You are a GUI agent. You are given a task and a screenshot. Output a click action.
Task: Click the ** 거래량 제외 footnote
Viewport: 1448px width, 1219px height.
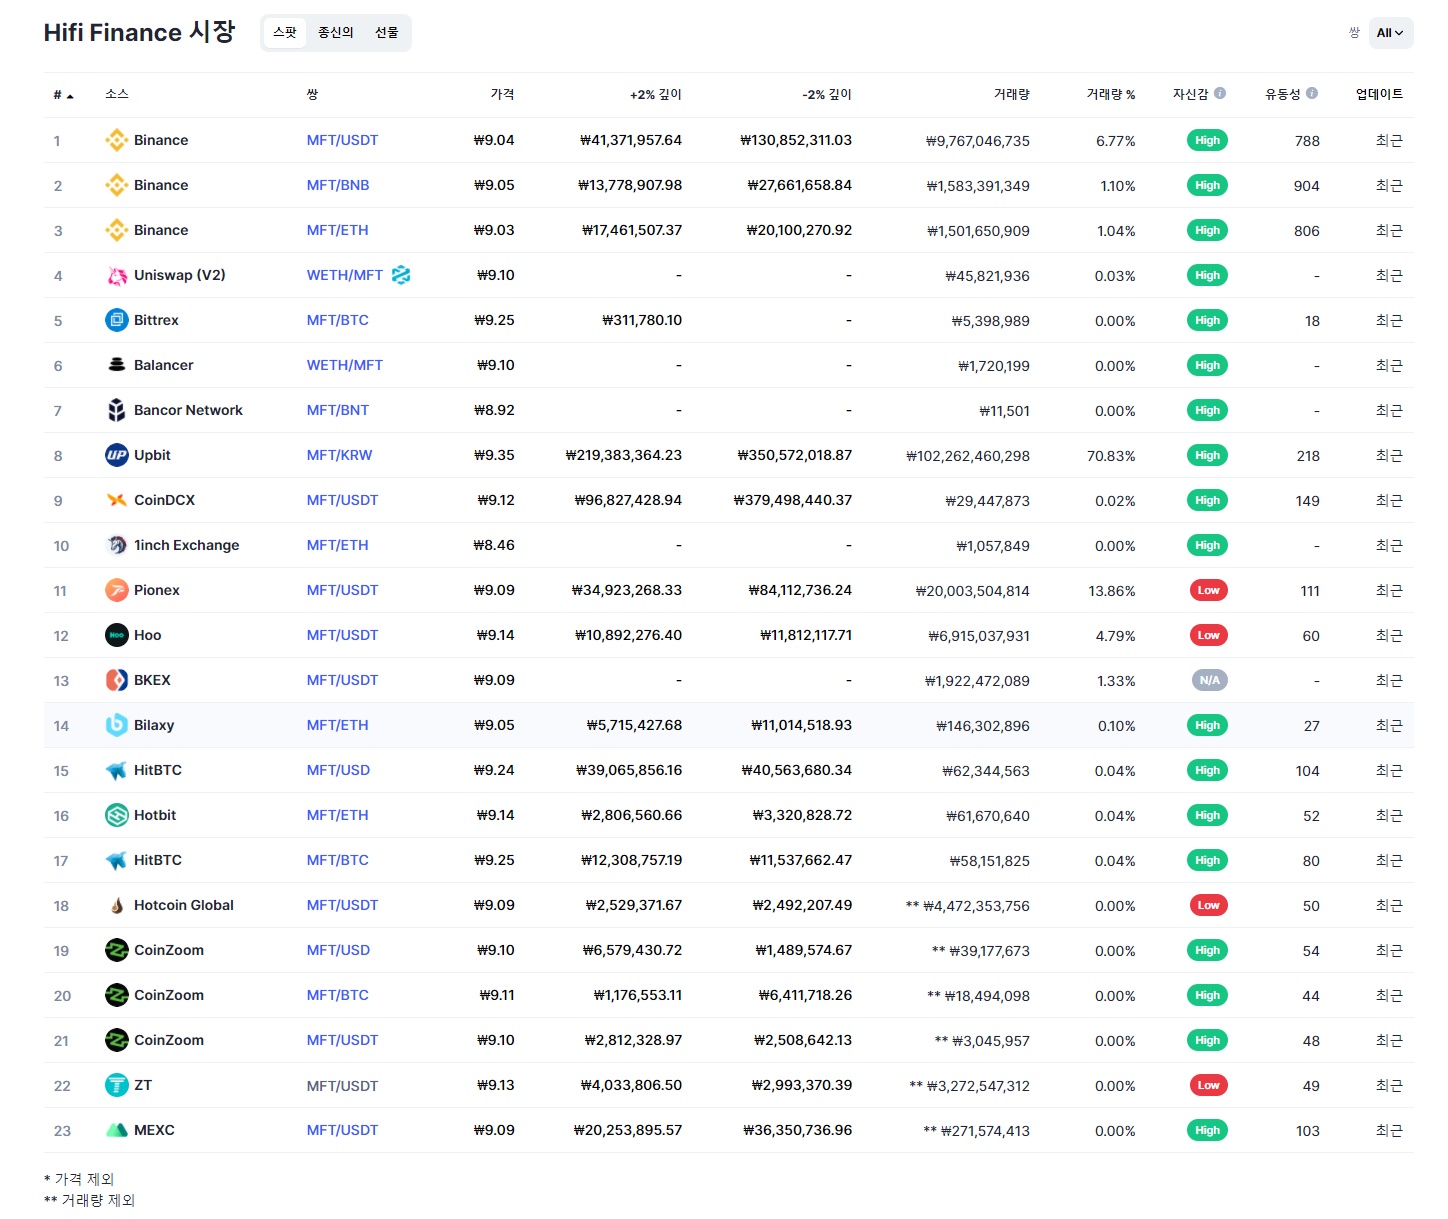(89, 1200)
